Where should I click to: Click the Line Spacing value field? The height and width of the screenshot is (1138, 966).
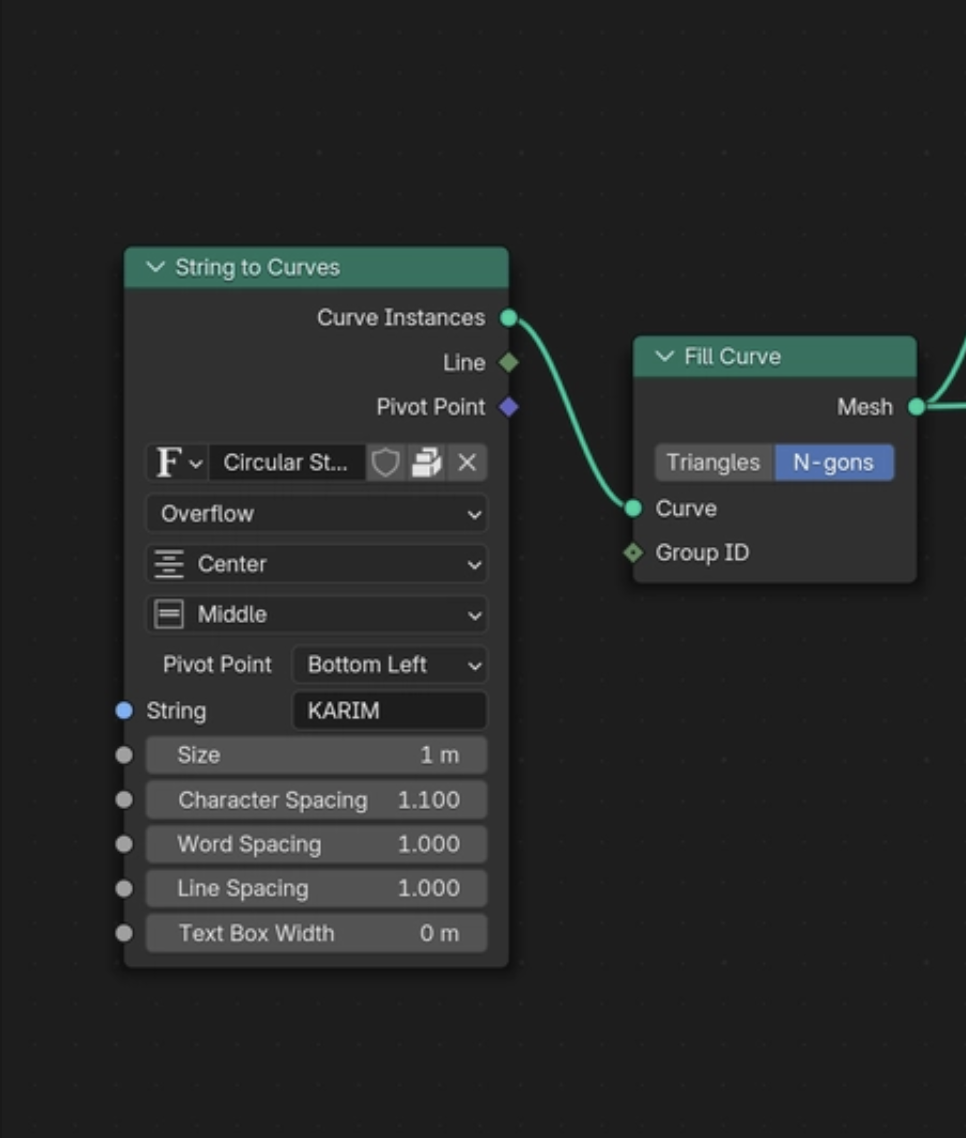(x=316, y=888)
